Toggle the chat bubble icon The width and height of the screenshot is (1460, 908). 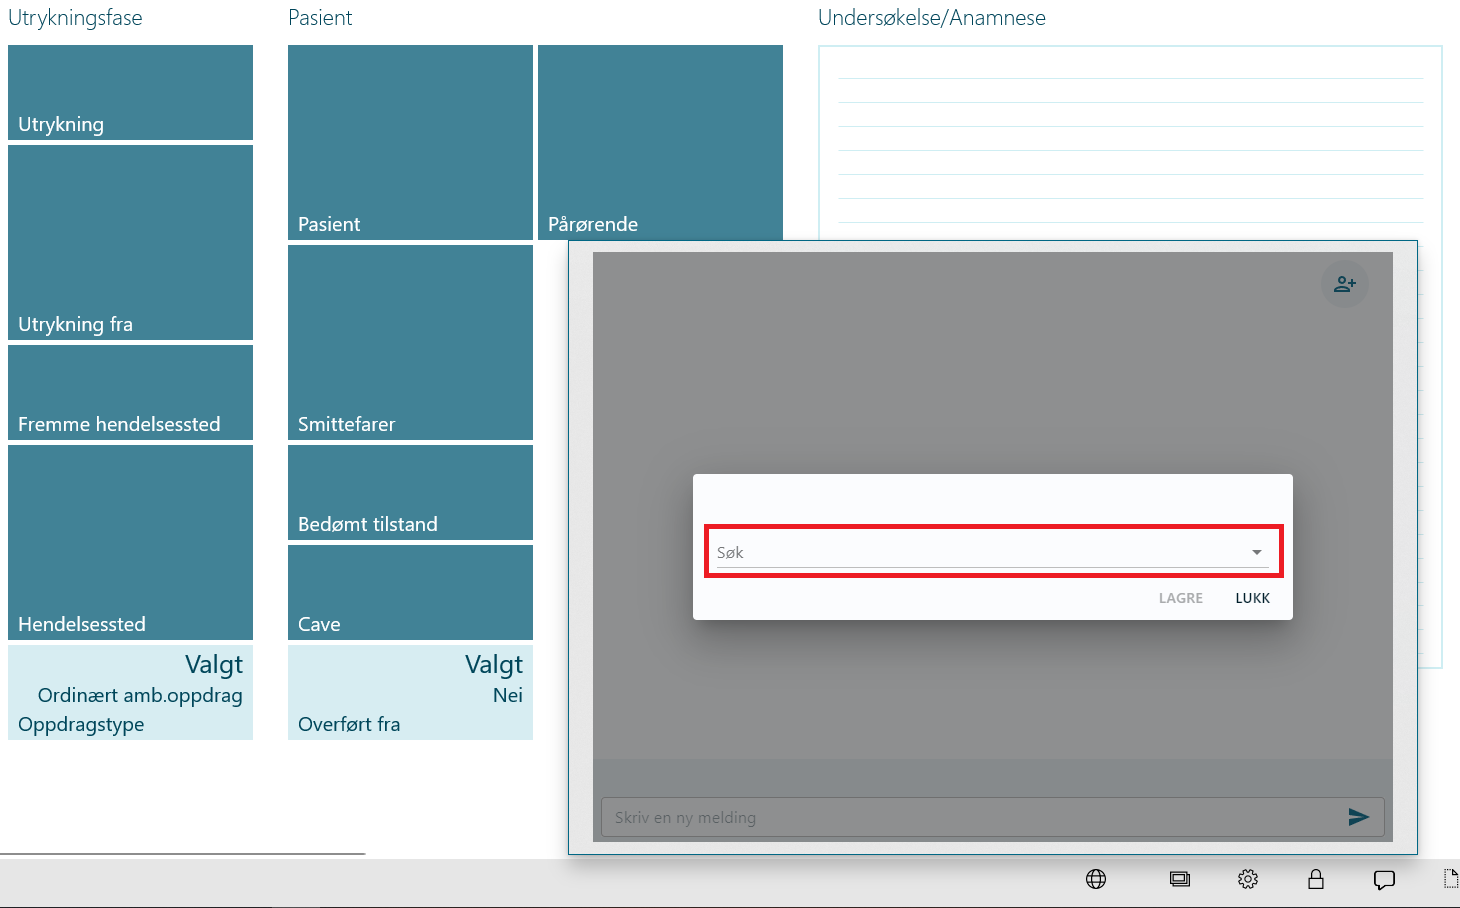pos(1384,880)
